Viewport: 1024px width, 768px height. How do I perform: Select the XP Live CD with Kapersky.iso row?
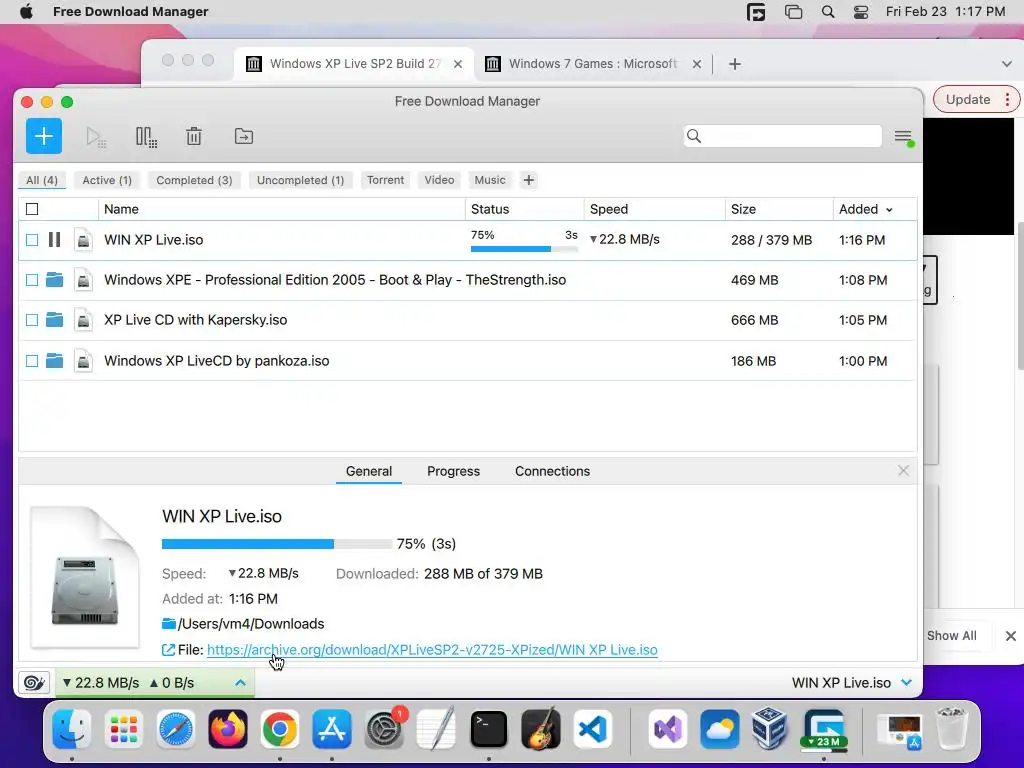click(x=468, y=320)
